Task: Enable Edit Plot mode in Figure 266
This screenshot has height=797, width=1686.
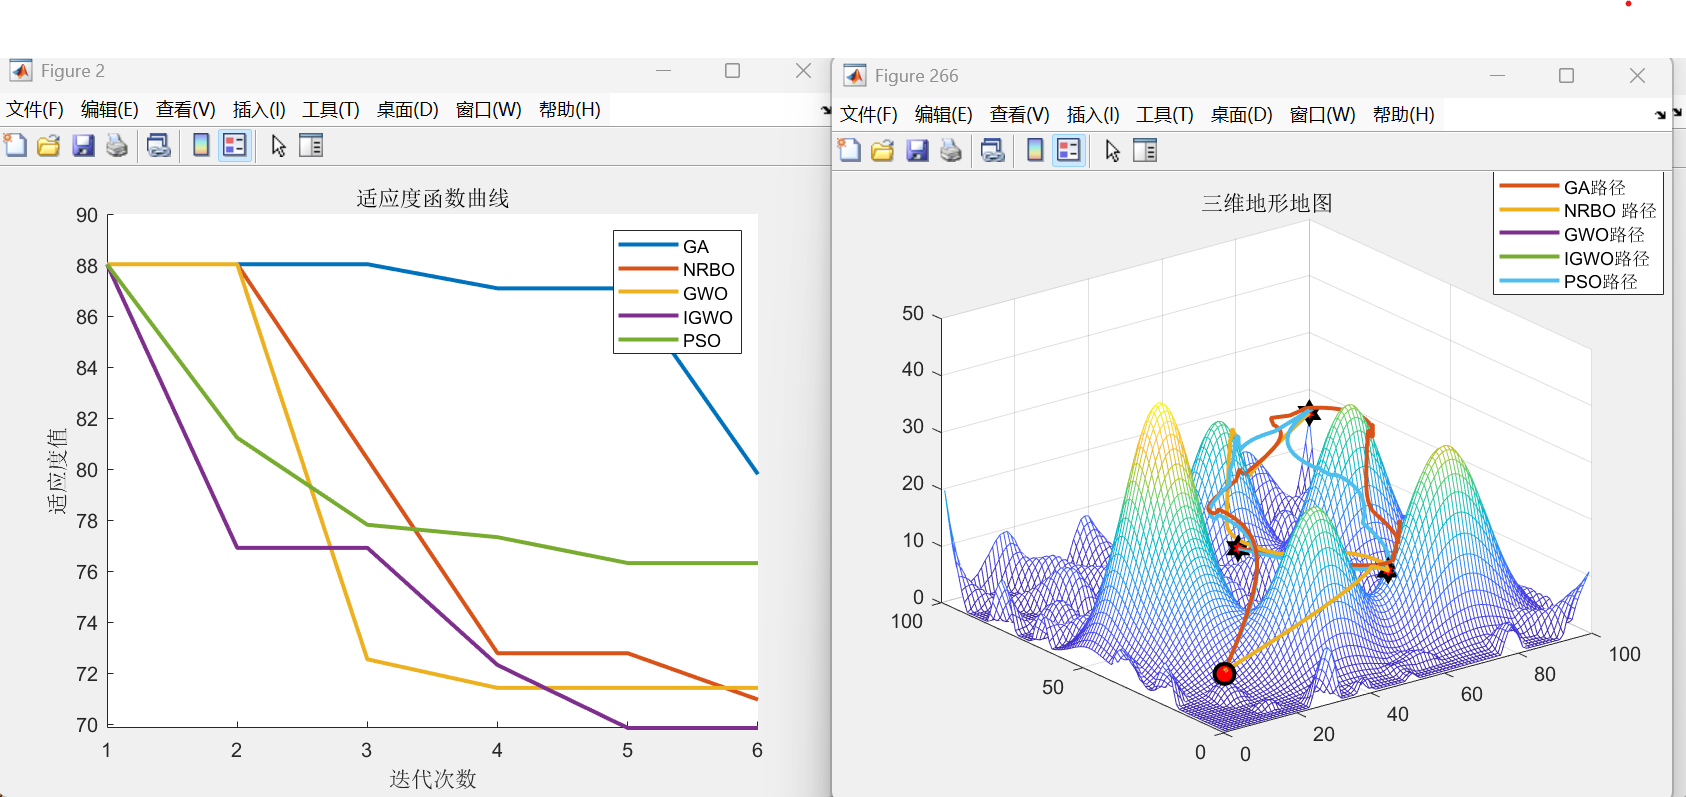Action: 1112,151
